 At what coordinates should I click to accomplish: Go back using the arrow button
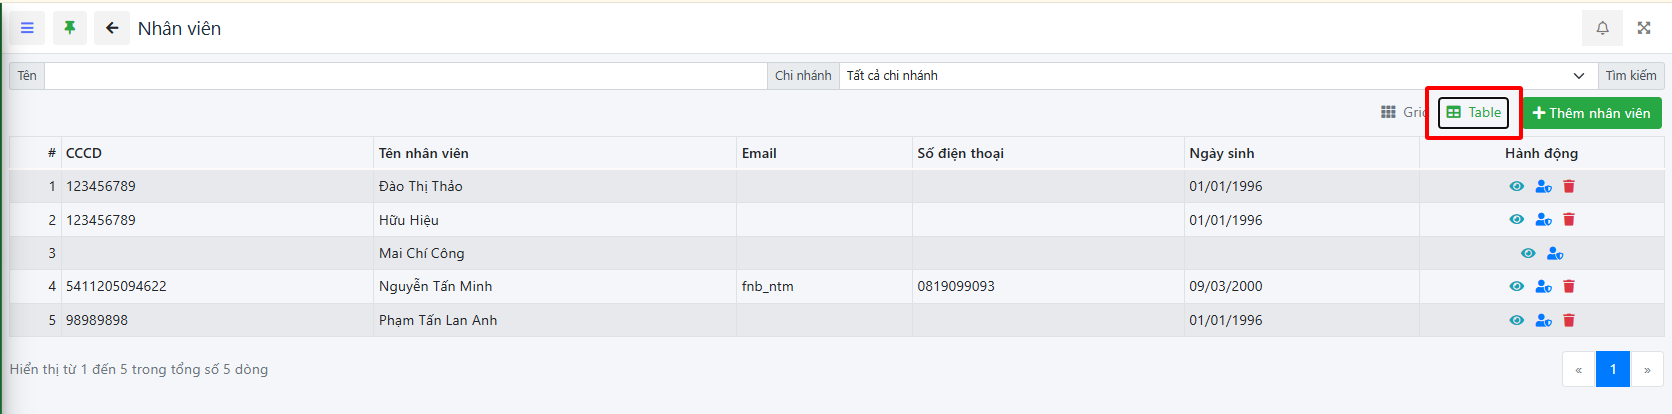pos(112,28)
